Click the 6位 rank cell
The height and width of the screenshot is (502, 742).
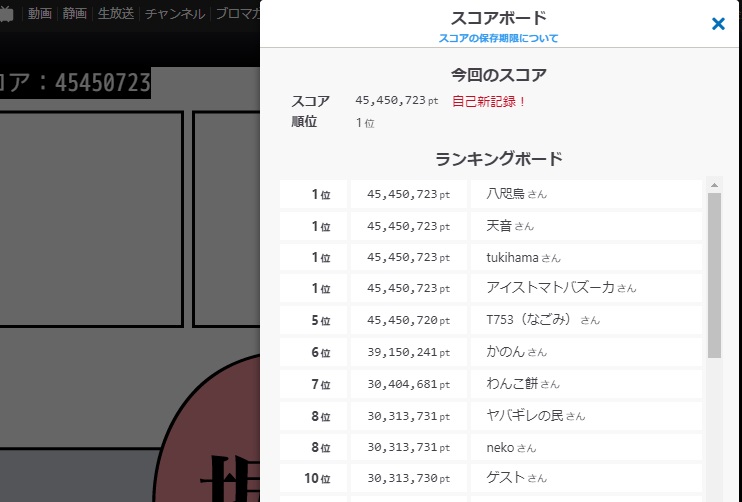[313, 352]
